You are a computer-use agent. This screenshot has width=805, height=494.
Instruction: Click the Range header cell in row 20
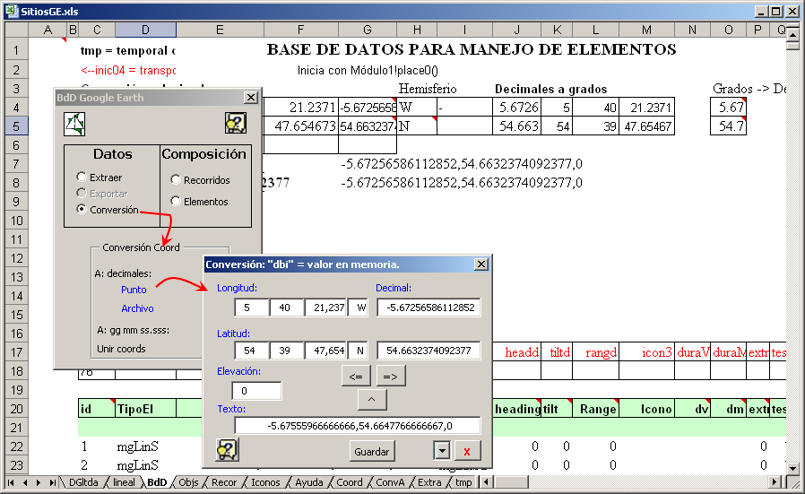tap(596, 409)
